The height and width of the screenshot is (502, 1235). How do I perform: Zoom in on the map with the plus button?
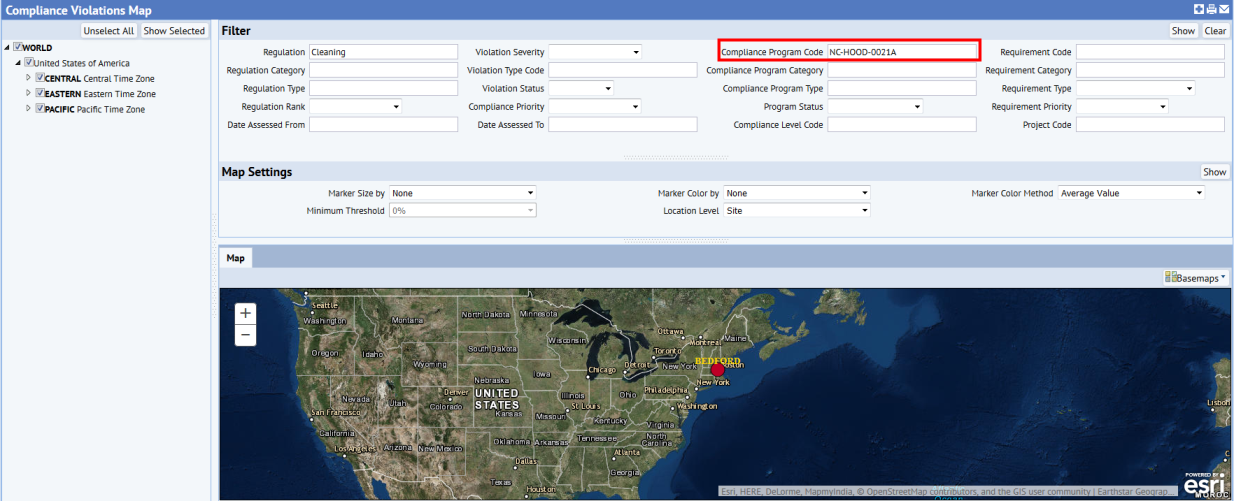(246, 313)
